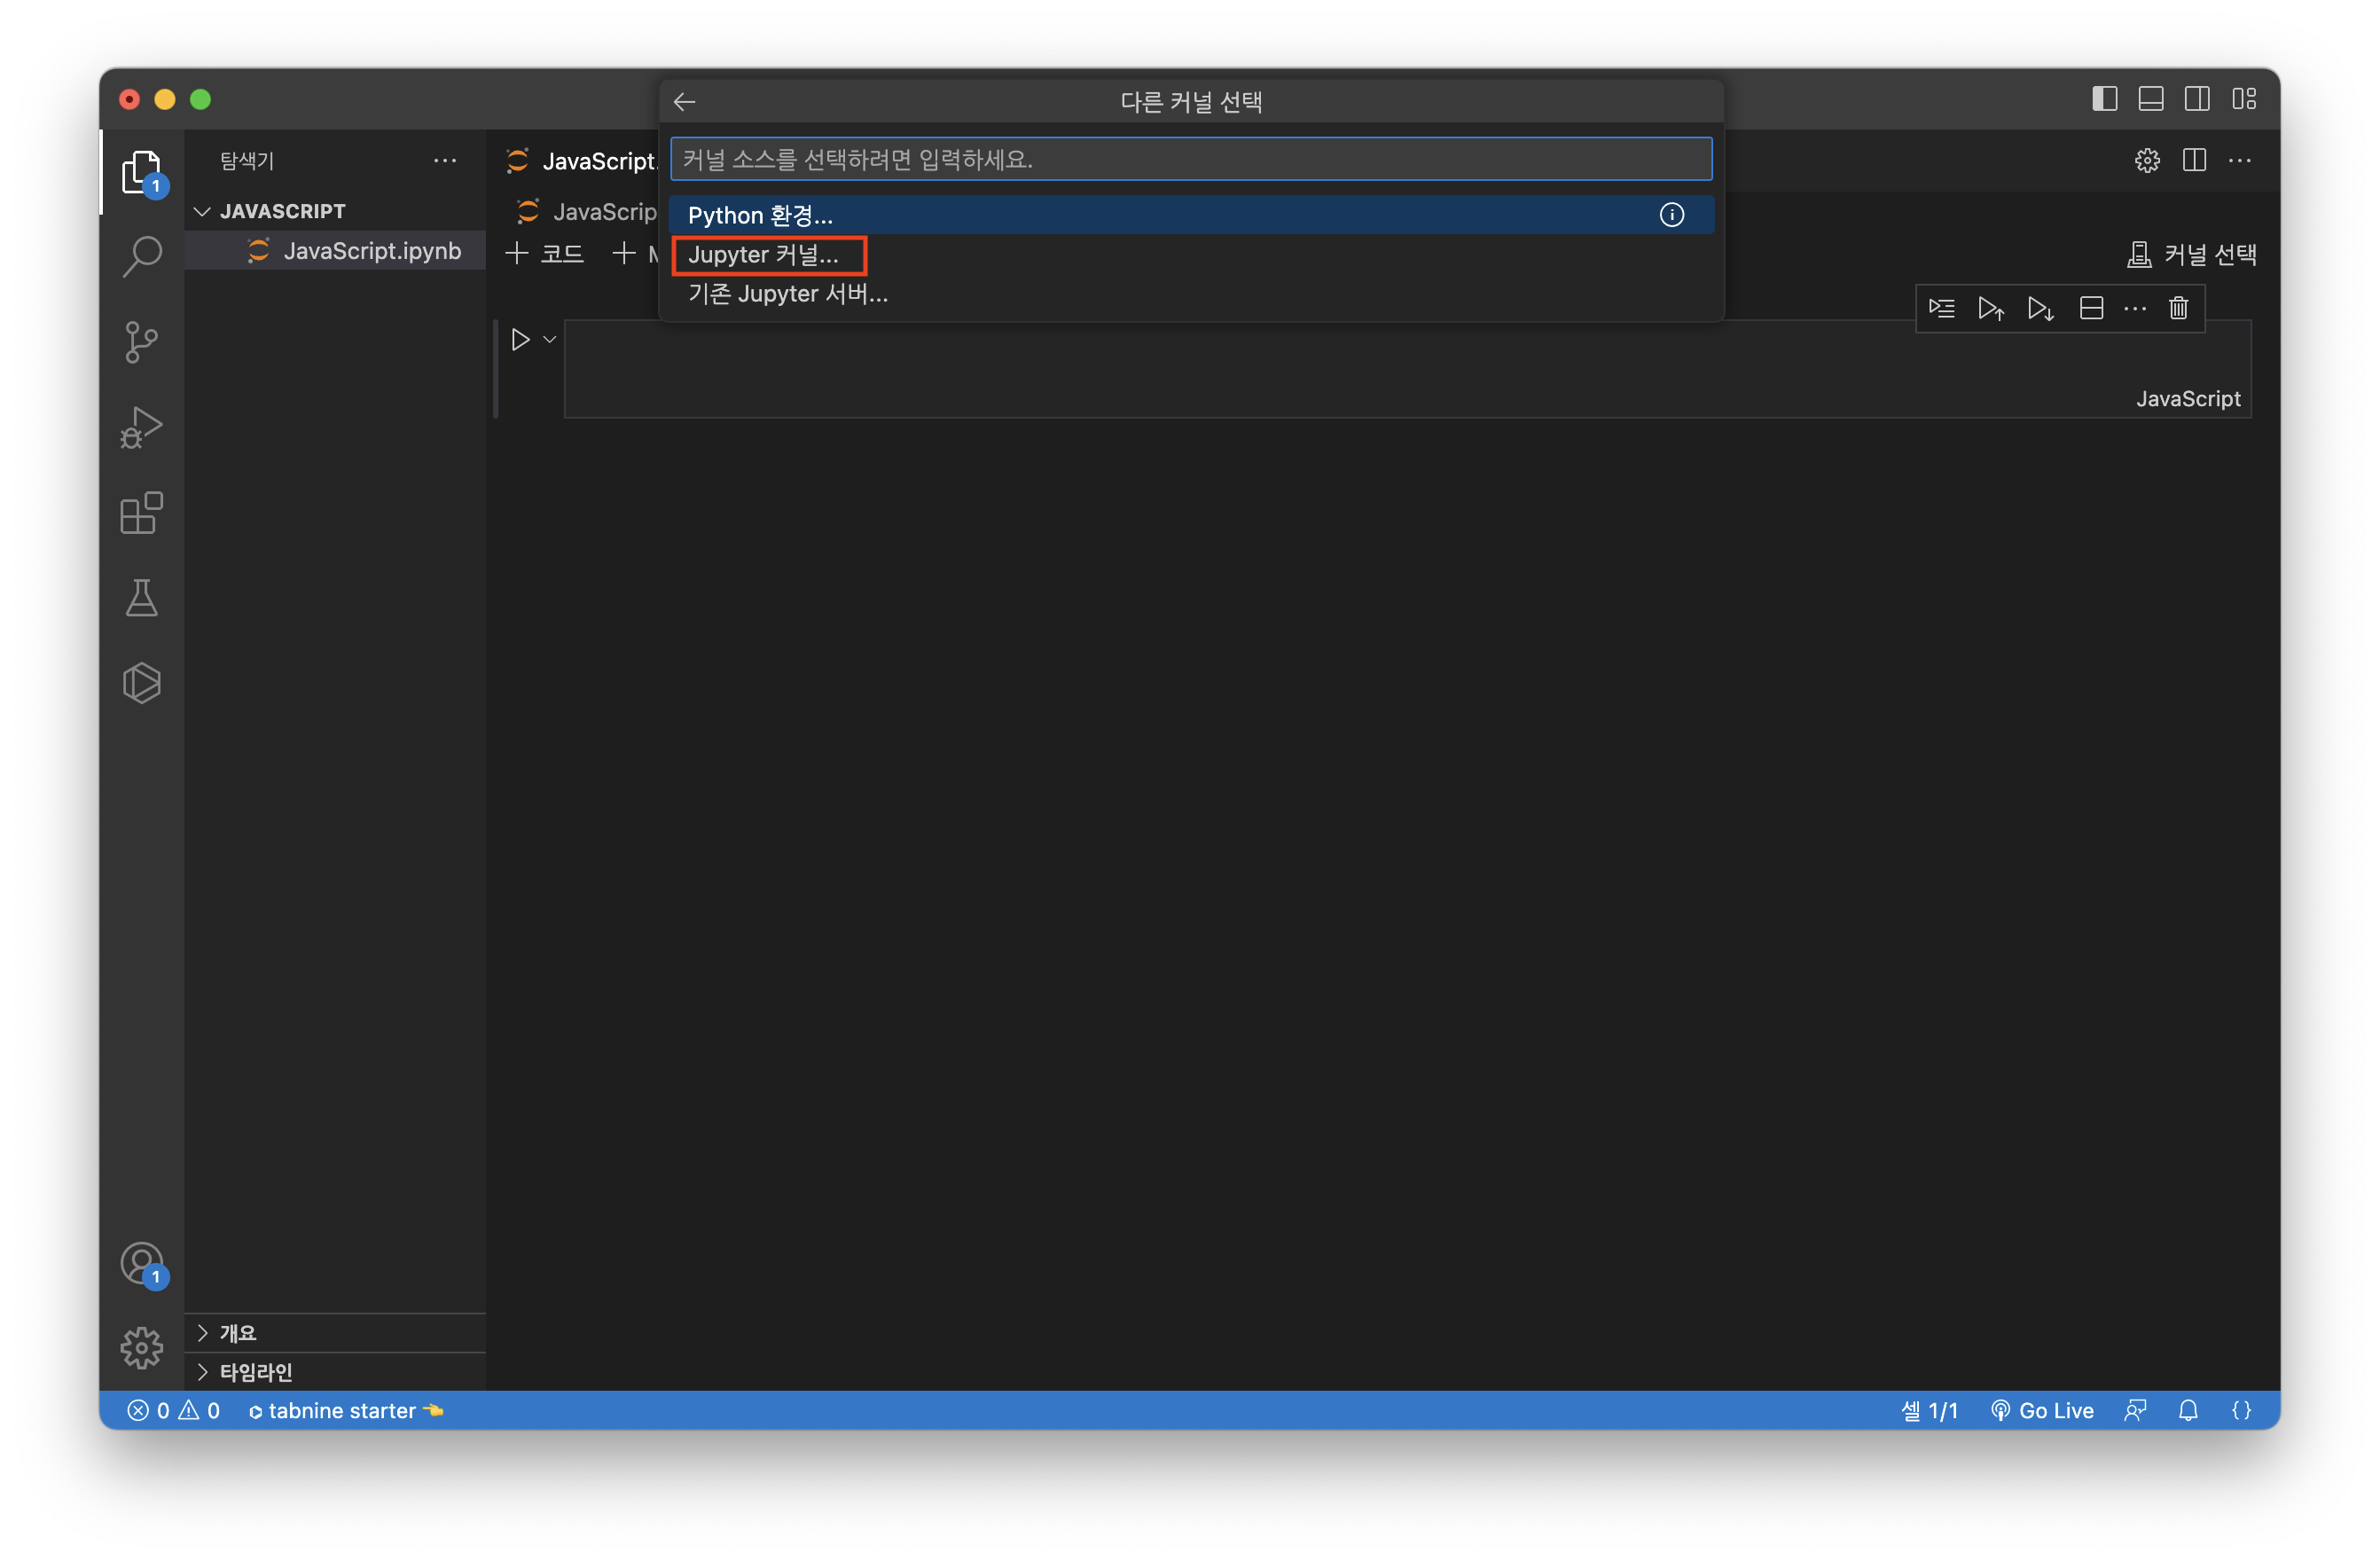This screenshot has width=2380, height=1561.
Task: Open the Testing flask view
Action: point(141,598)
